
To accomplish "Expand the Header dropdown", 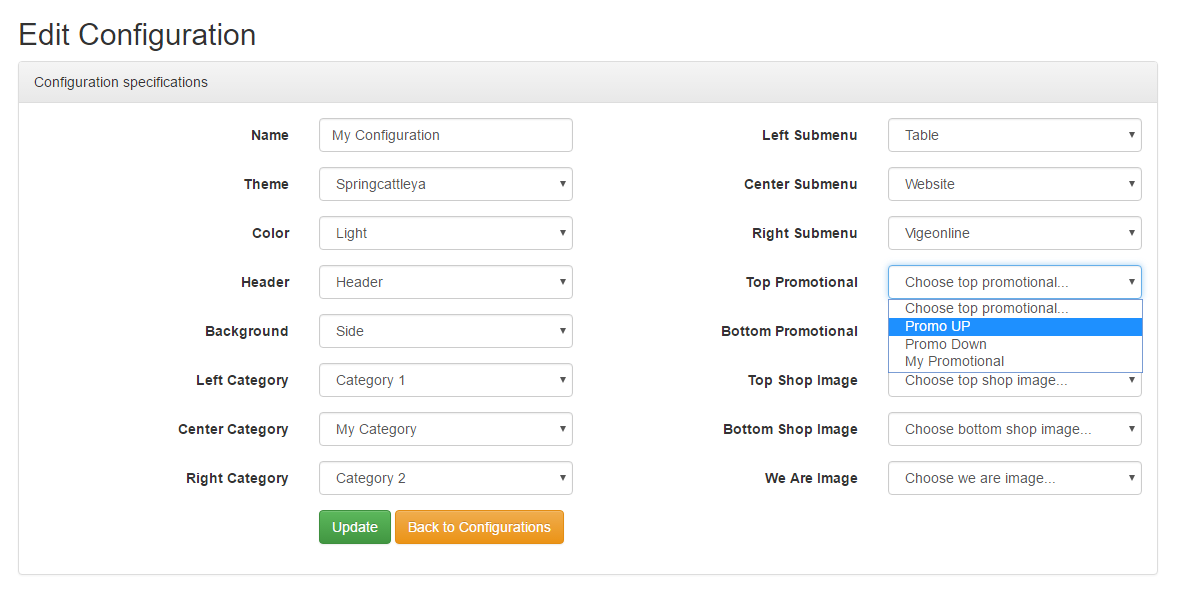I will pyautogui.click(x=446, y=282).
